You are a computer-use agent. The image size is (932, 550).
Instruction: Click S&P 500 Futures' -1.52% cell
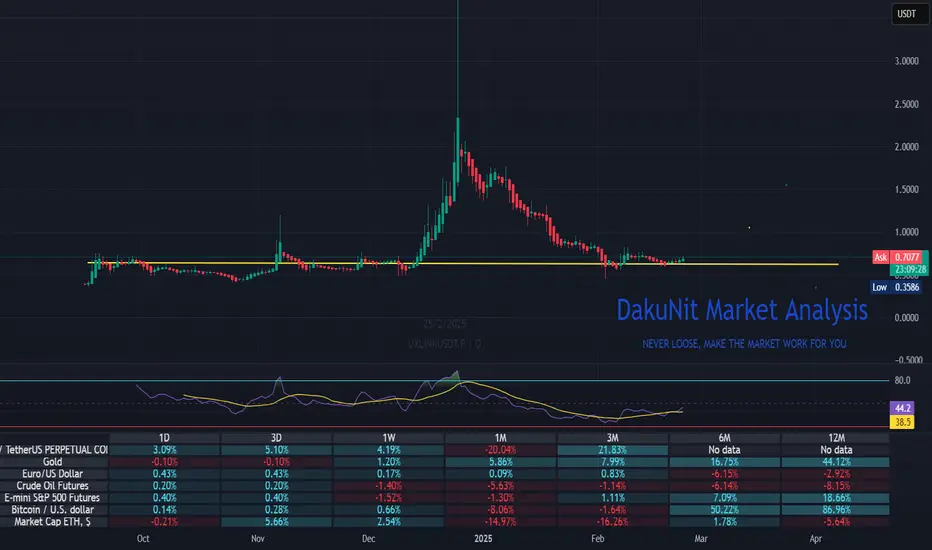[x=389, y=498]
